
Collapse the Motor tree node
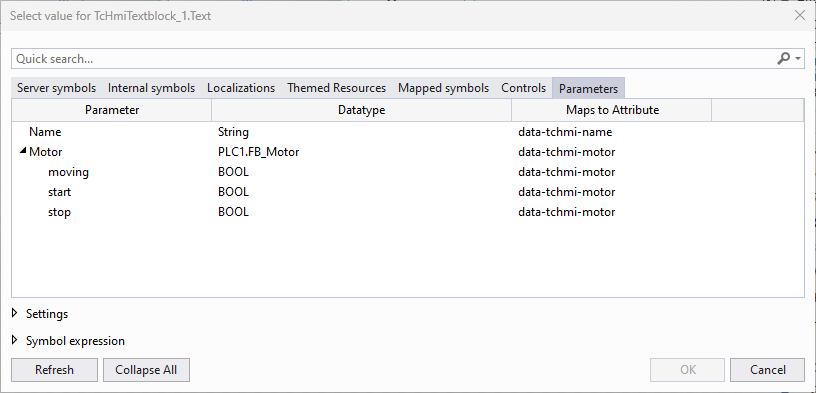[22, 151]
